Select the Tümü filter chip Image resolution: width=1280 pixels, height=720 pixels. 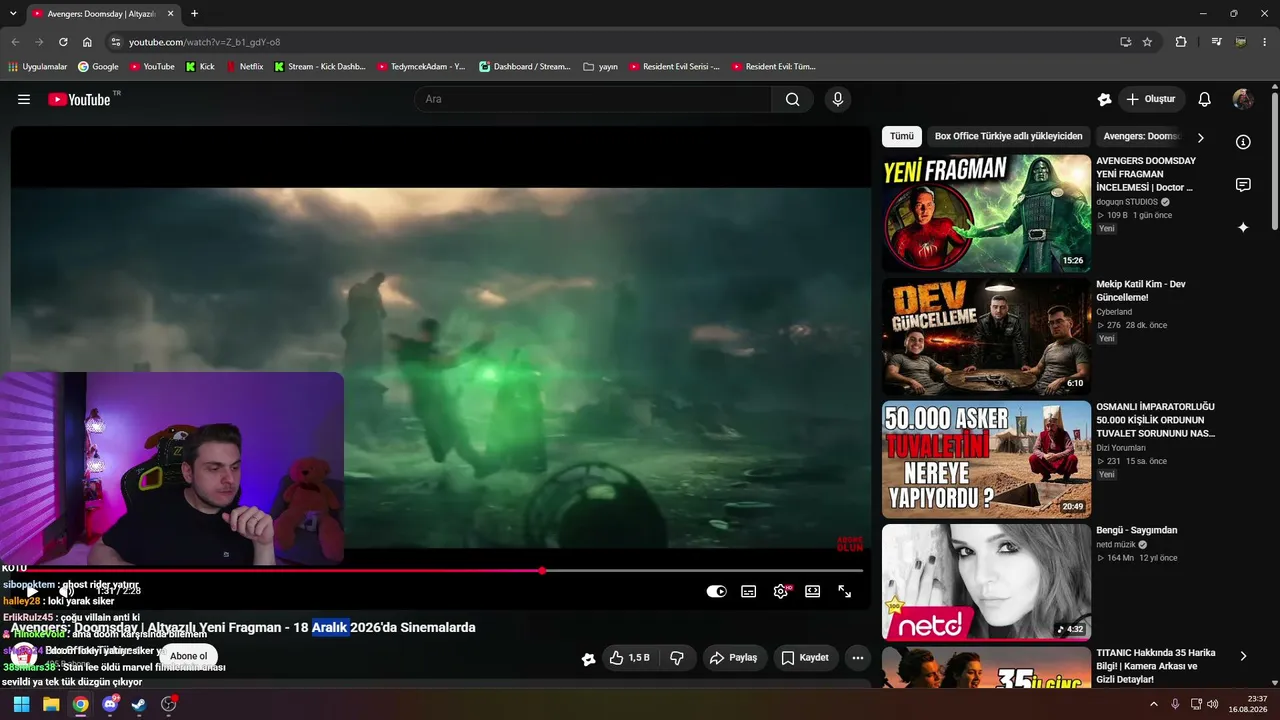click(902, 136)
